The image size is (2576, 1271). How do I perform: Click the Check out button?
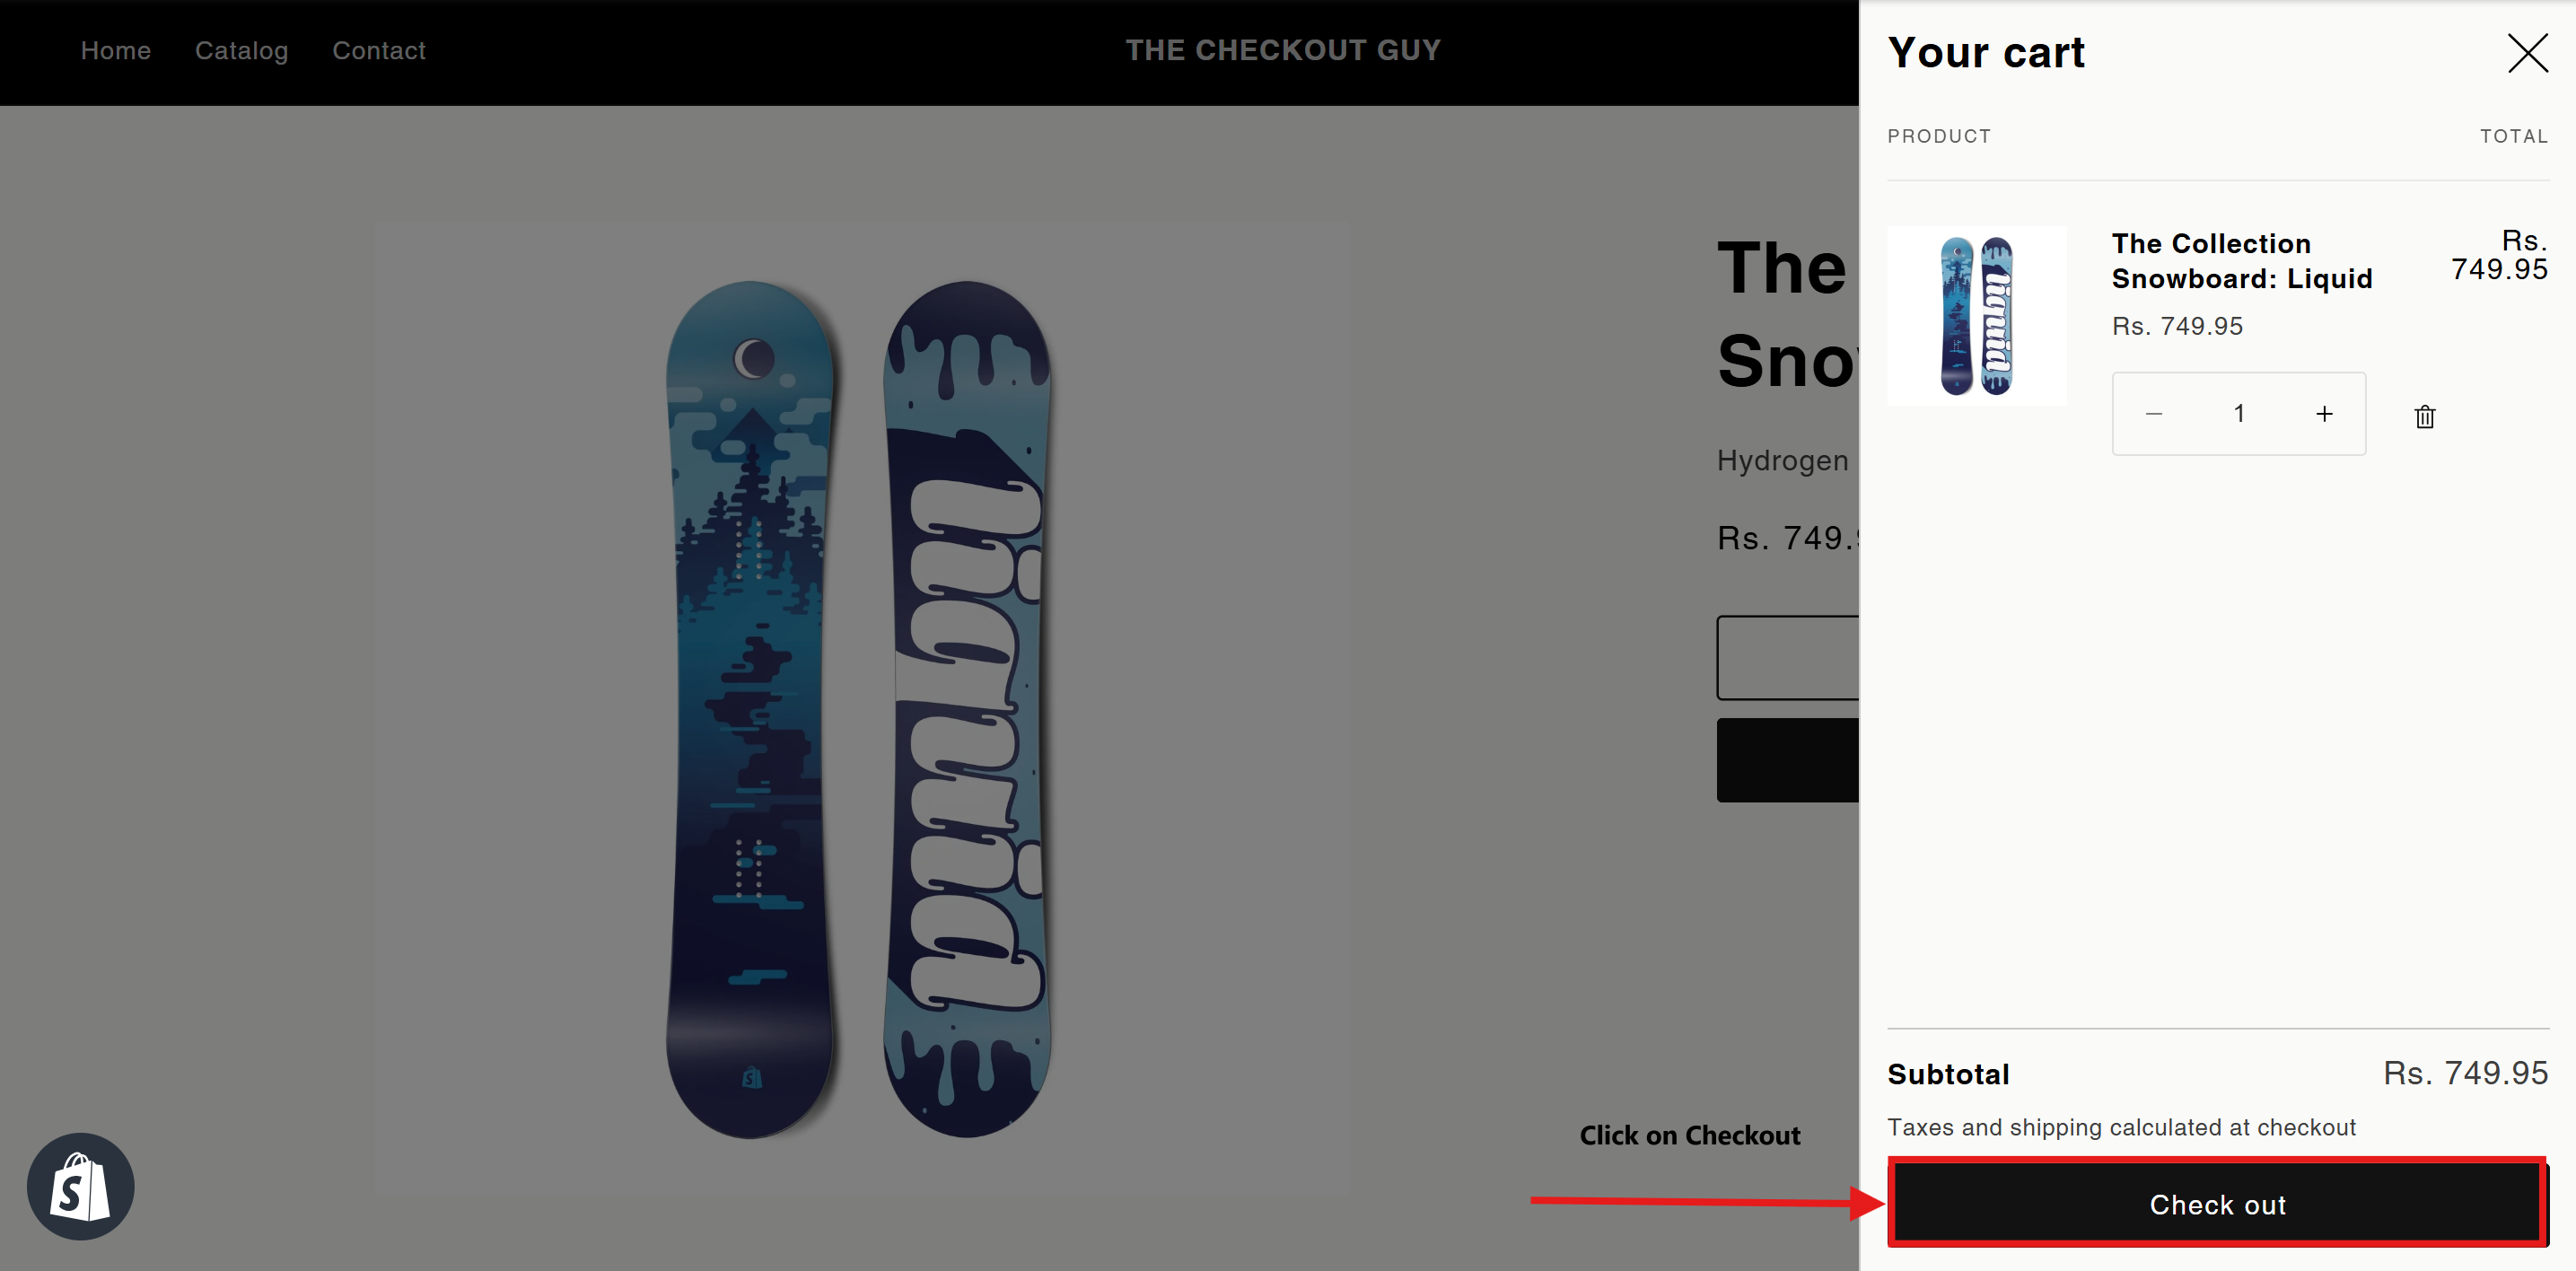click(x=2217, y=1204)
